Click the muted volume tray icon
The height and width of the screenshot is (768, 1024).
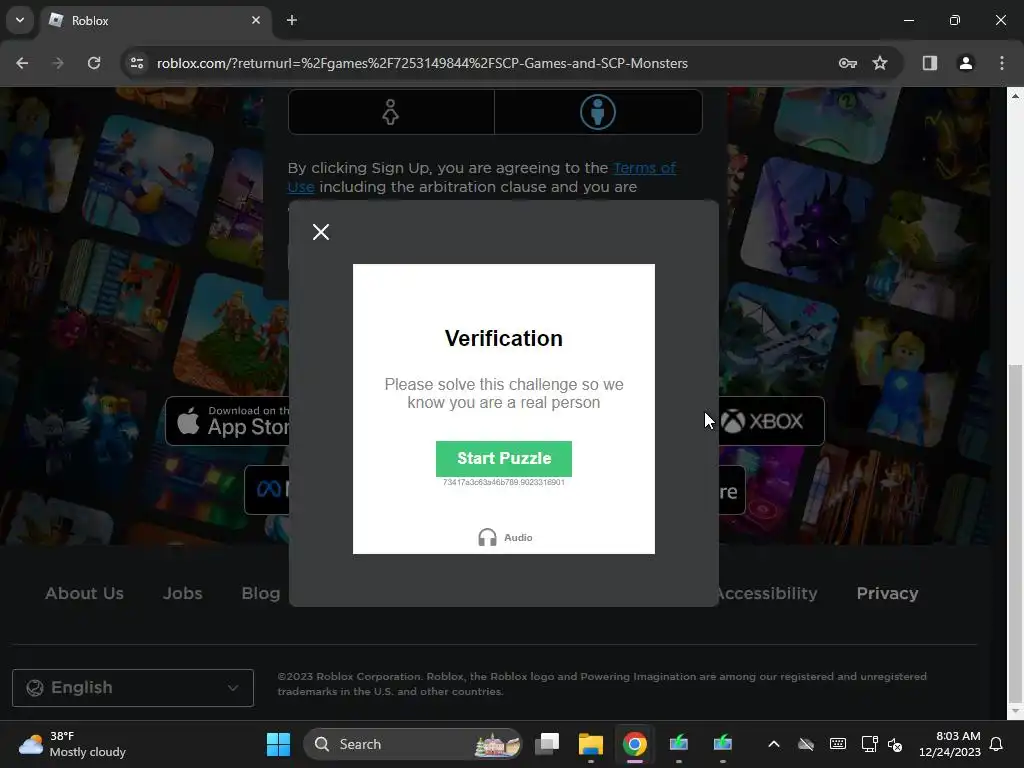895,744
